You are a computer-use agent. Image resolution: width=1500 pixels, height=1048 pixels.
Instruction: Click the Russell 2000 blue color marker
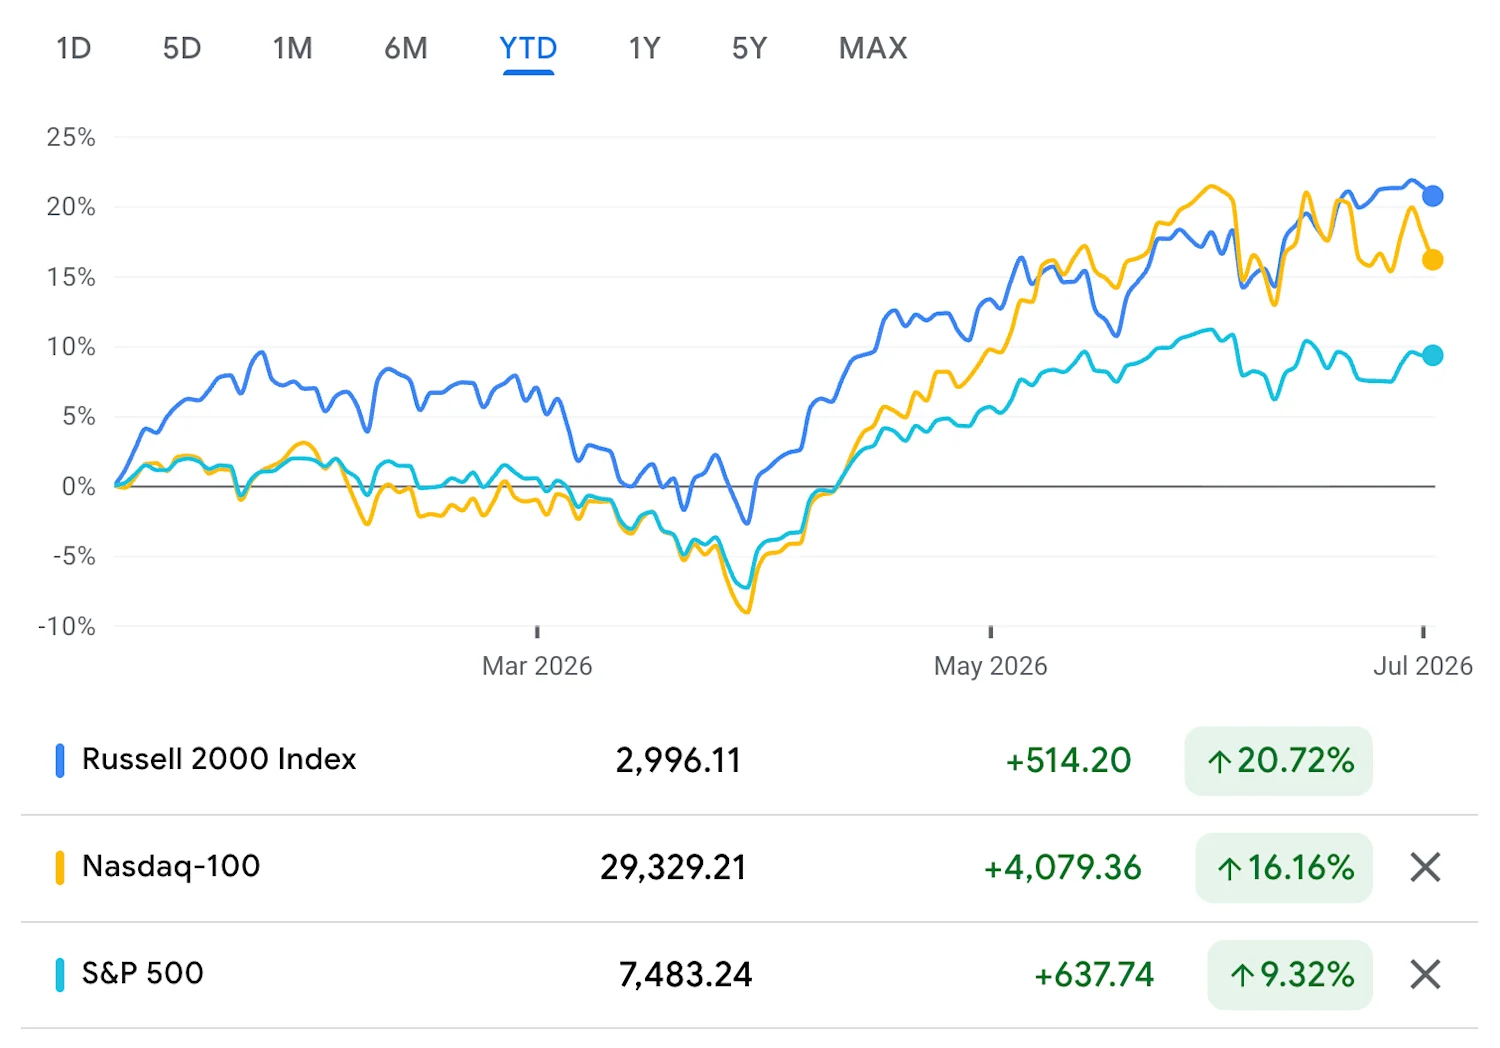[60, 761]
